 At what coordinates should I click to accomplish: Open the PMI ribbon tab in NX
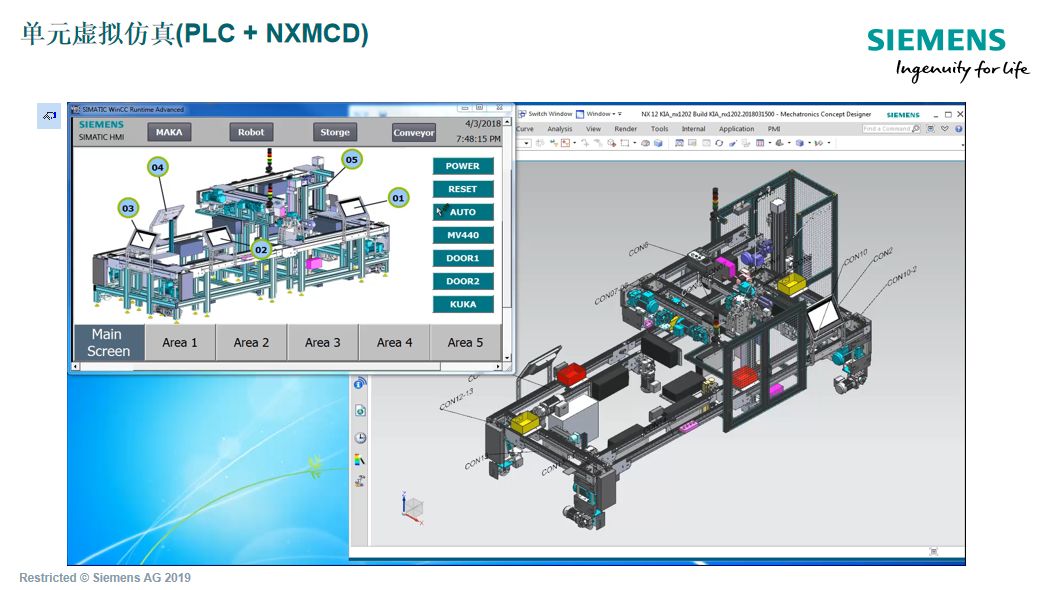click(774, 129)
